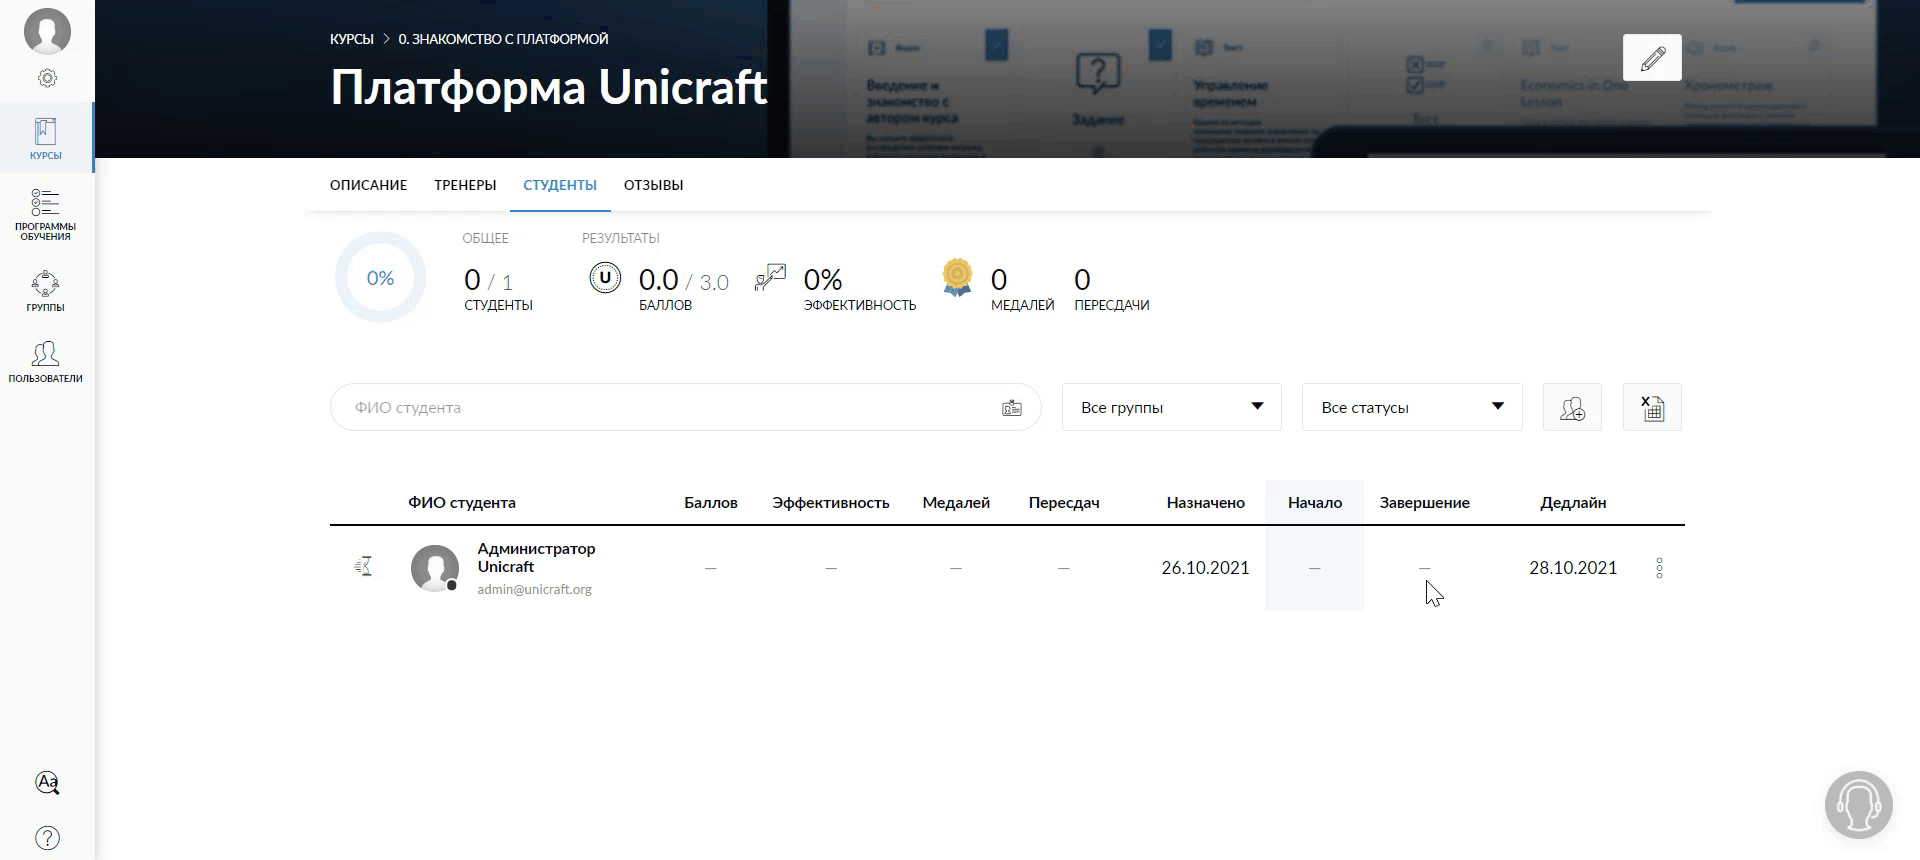Open breadcrumb 0. Знакомство с платформой
1920x860 pixels.
(x=503, y=39)
